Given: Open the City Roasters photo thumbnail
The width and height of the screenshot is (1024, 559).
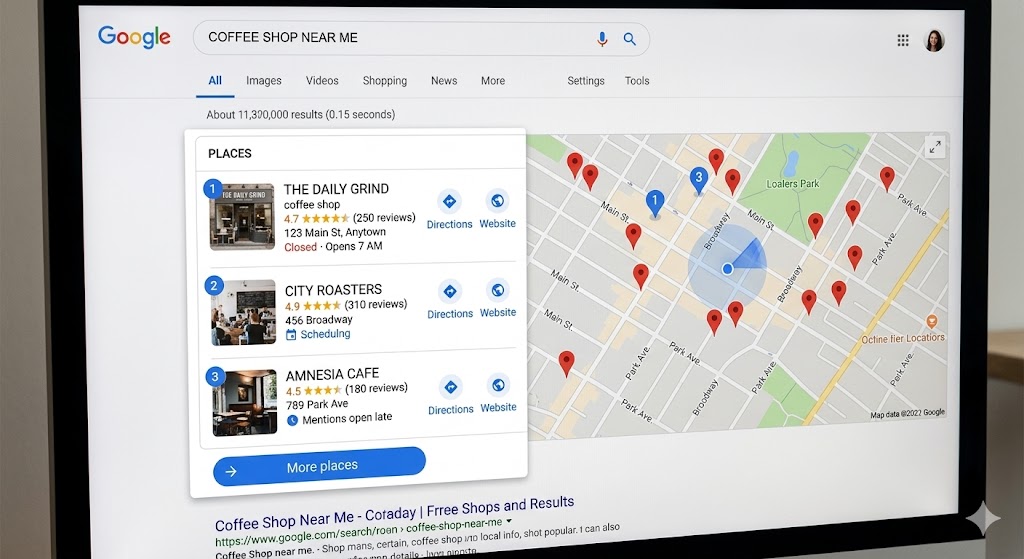Looking at the screenshot, I should [243, 313].
